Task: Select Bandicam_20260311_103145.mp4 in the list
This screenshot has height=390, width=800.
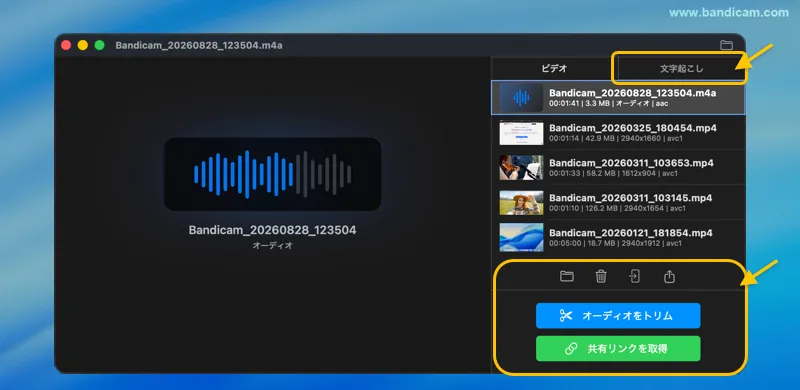Action: coord(618,203)
